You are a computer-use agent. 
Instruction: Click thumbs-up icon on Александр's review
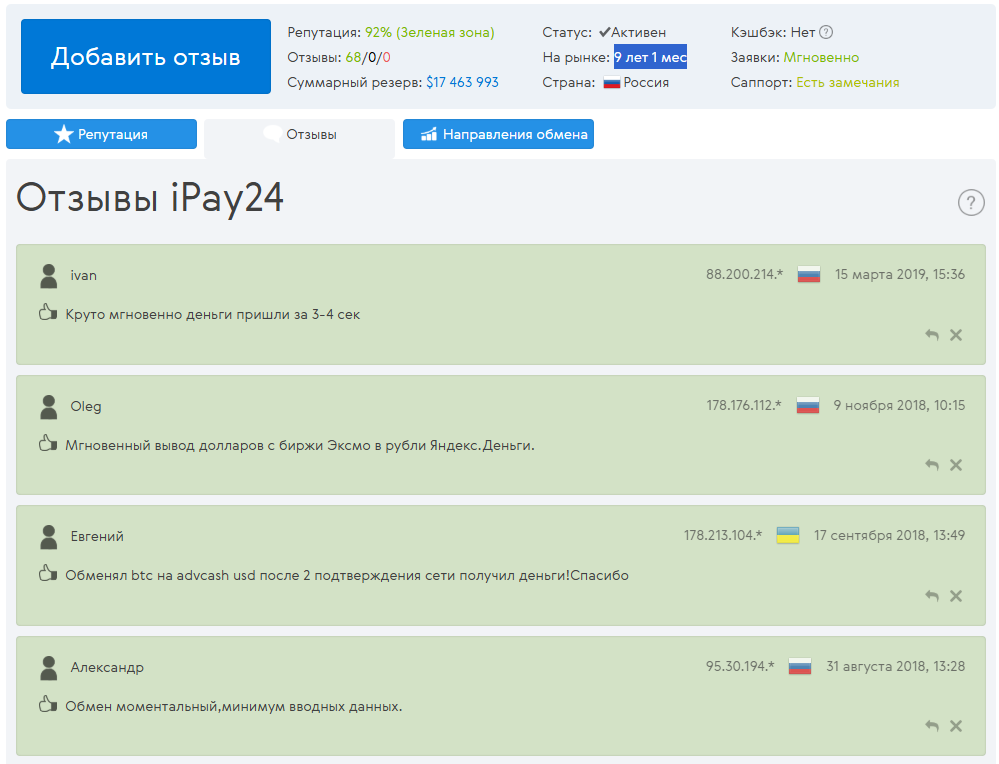pyautogui.click(x=48, y=704)
